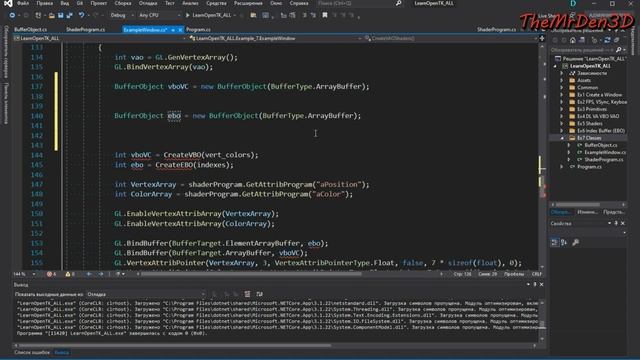Click the LearnOpenTK_ALL startup project button label
The image size is (640, 360).
211,16
